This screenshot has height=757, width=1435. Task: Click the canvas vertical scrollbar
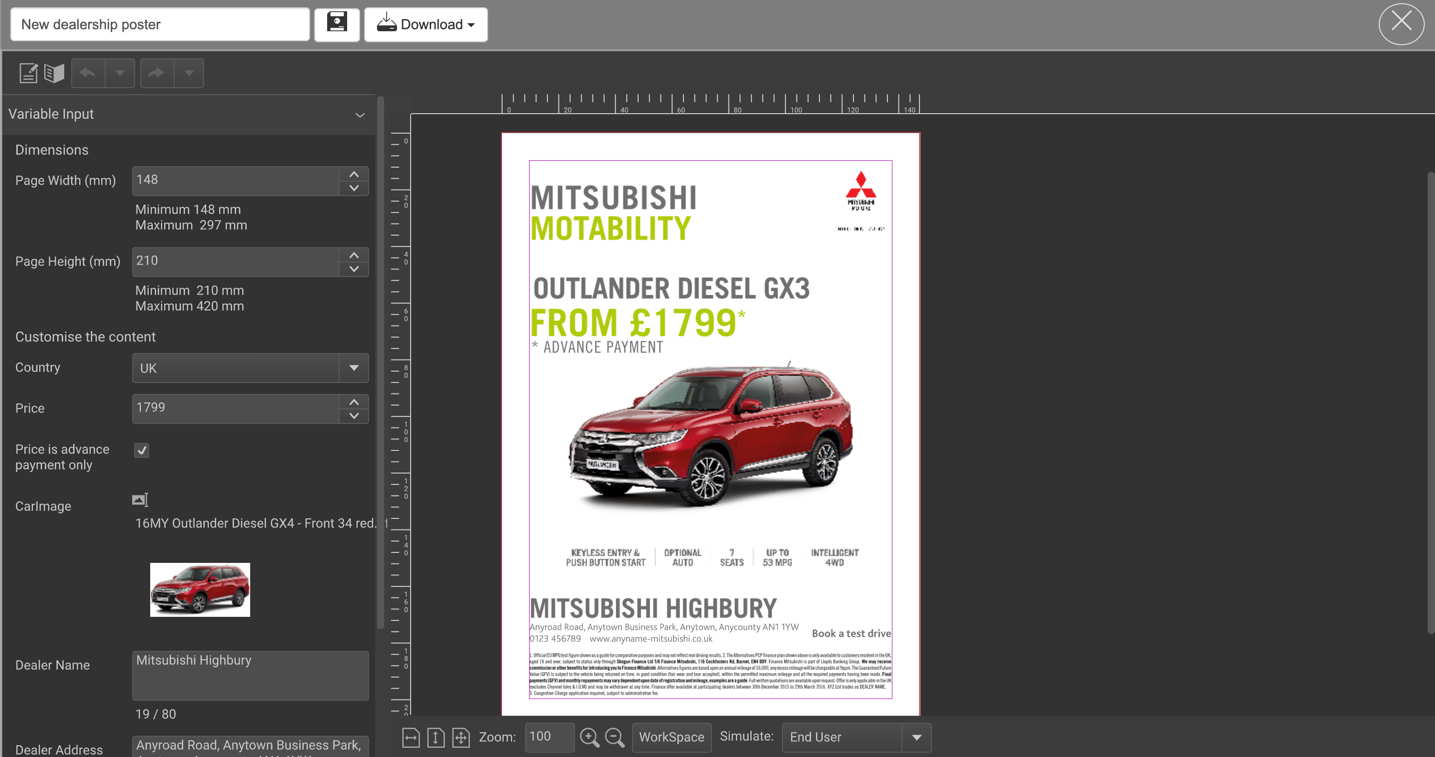click(x=1430, y=402)
